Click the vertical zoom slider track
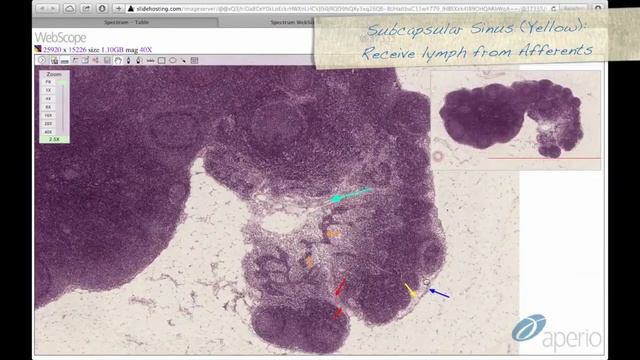Viewport: 640px width, 360px height. click(x=62, y=109)
